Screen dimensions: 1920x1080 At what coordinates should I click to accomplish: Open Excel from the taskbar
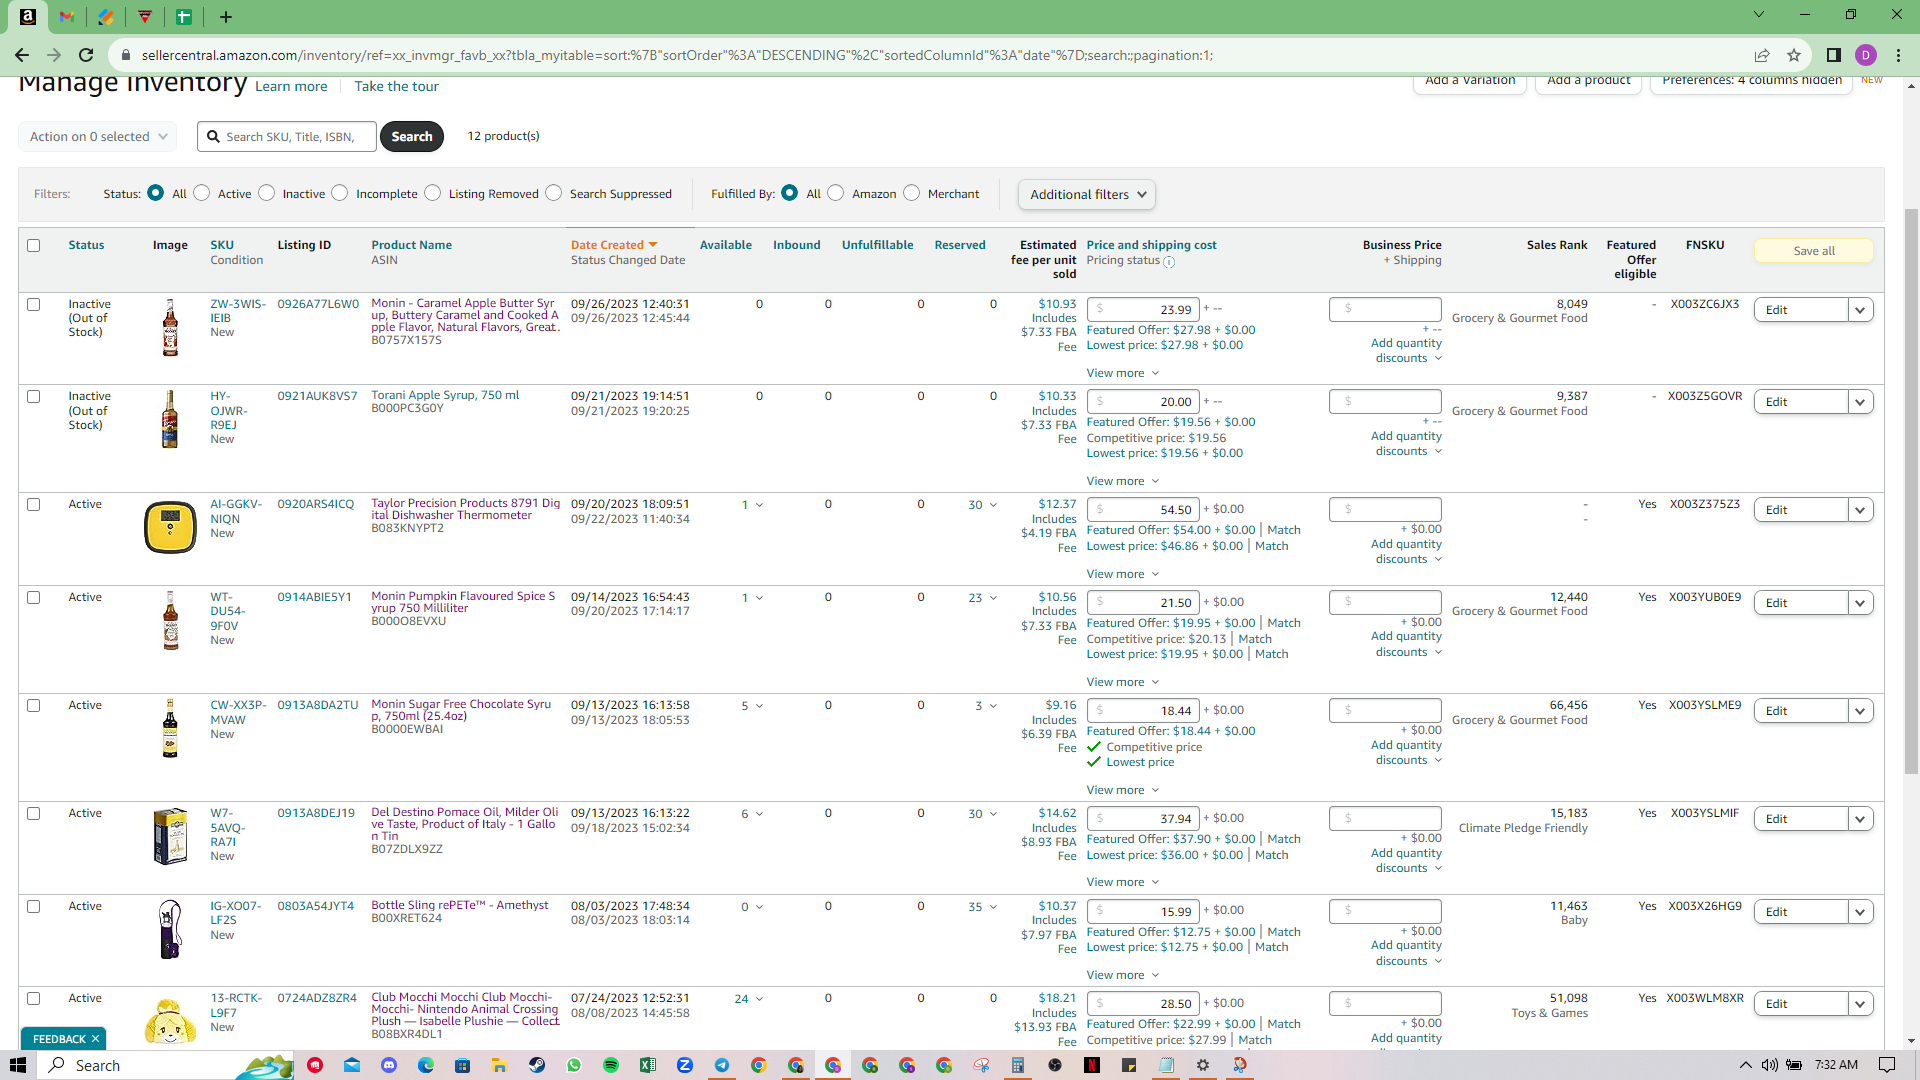point(648,1065)
